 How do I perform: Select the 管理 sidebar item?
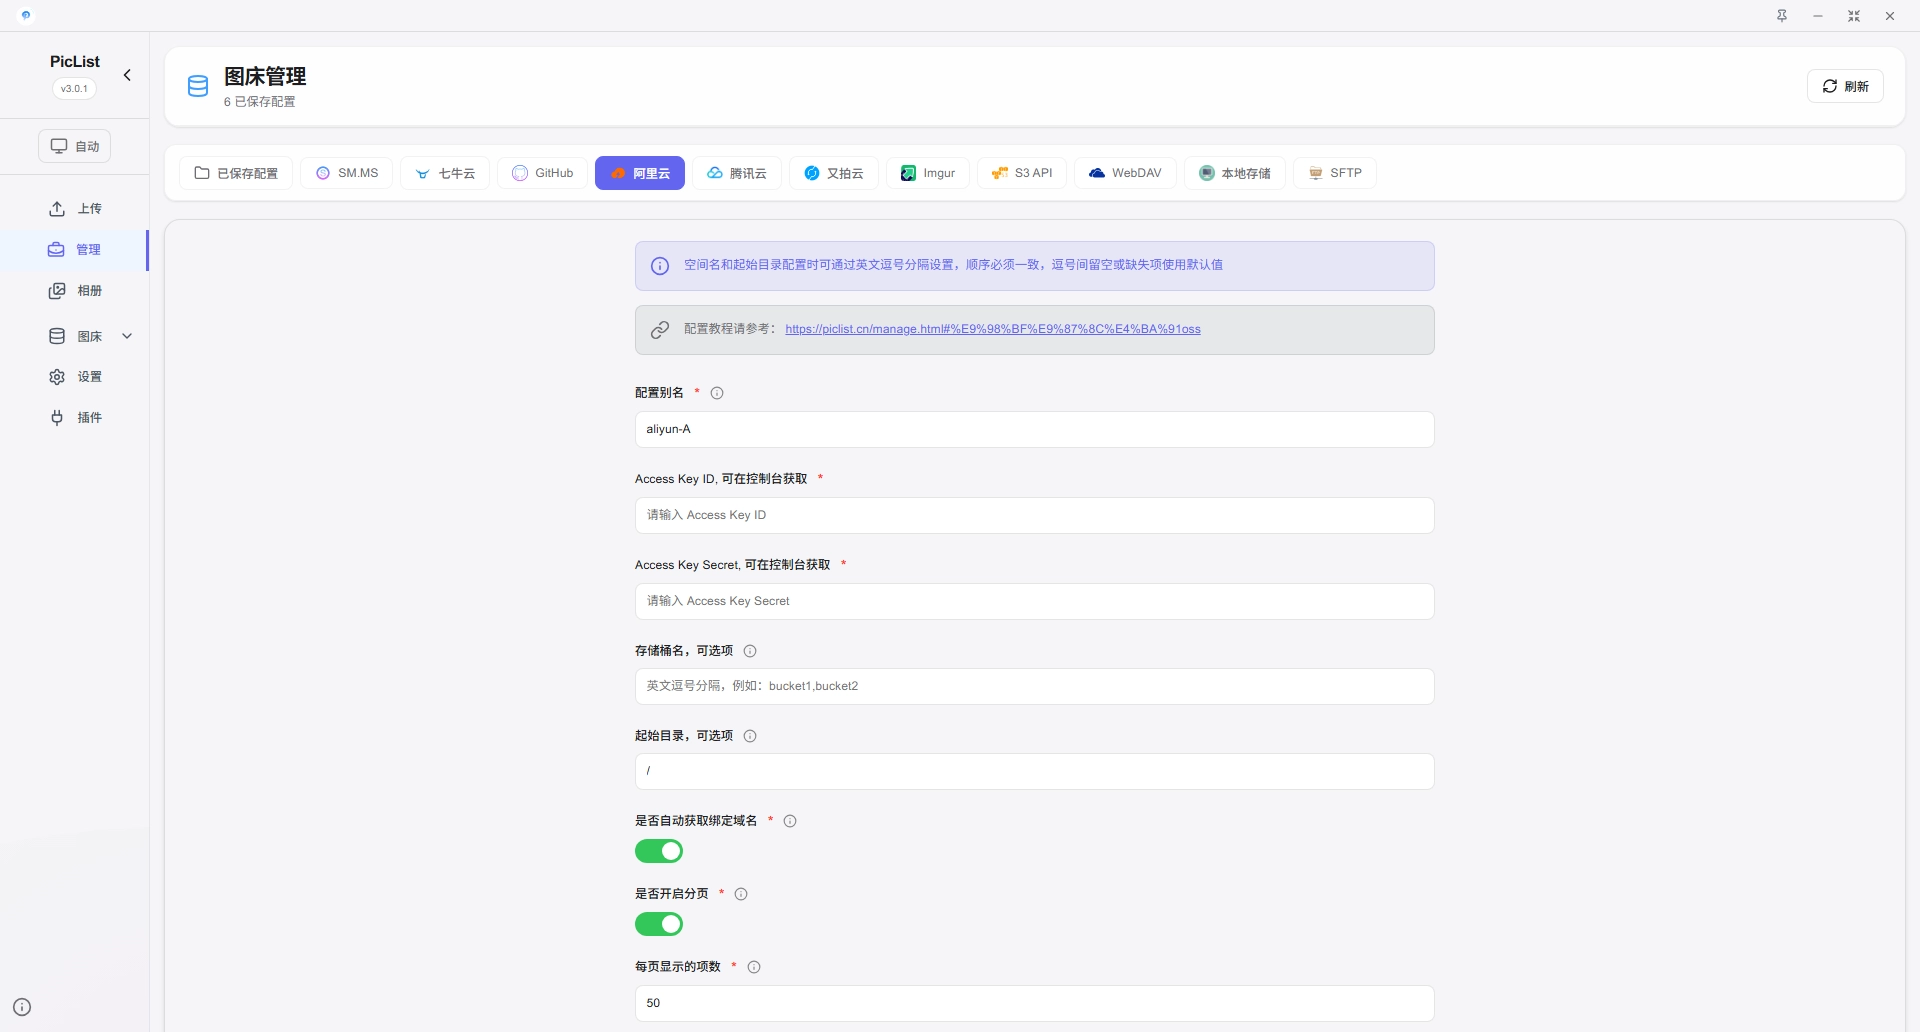75,249
